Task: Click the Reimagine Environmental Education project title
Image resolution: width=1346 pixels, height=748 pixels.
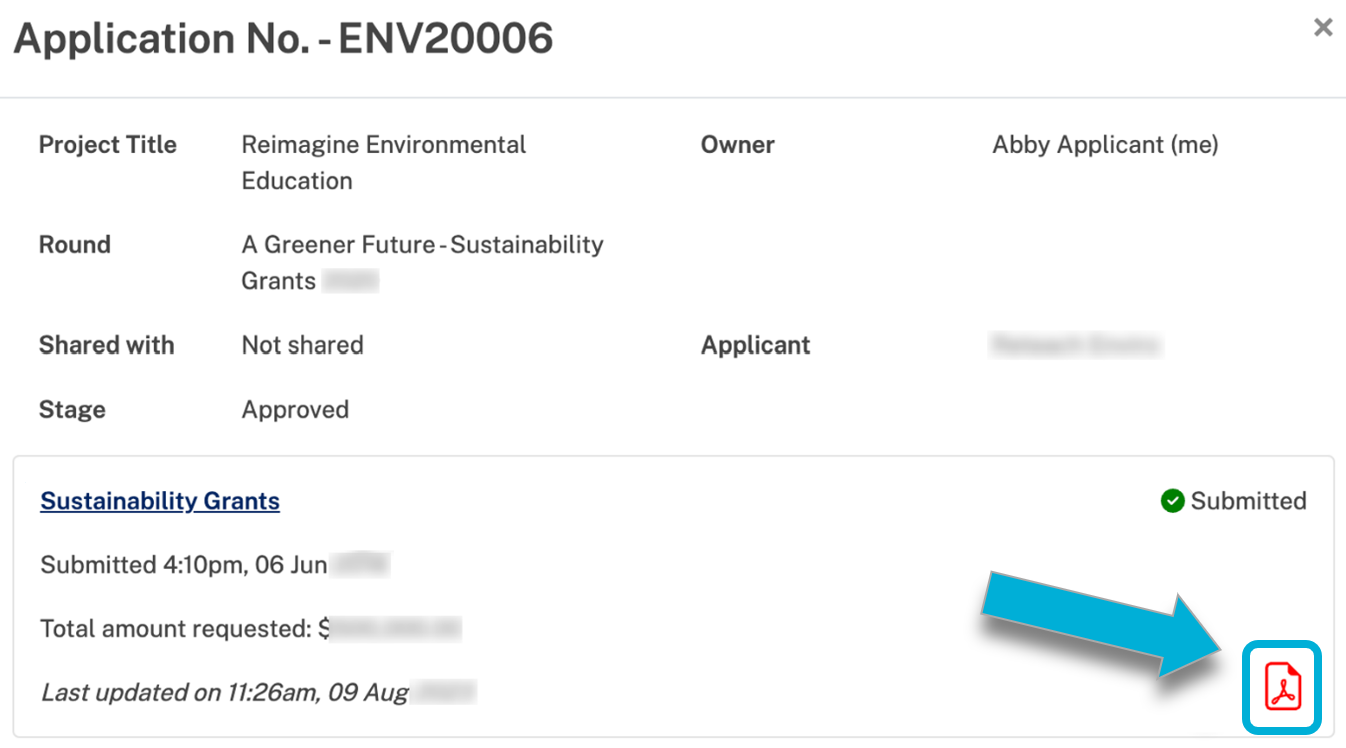Action: pyautogui.click(x=383, y=162)
